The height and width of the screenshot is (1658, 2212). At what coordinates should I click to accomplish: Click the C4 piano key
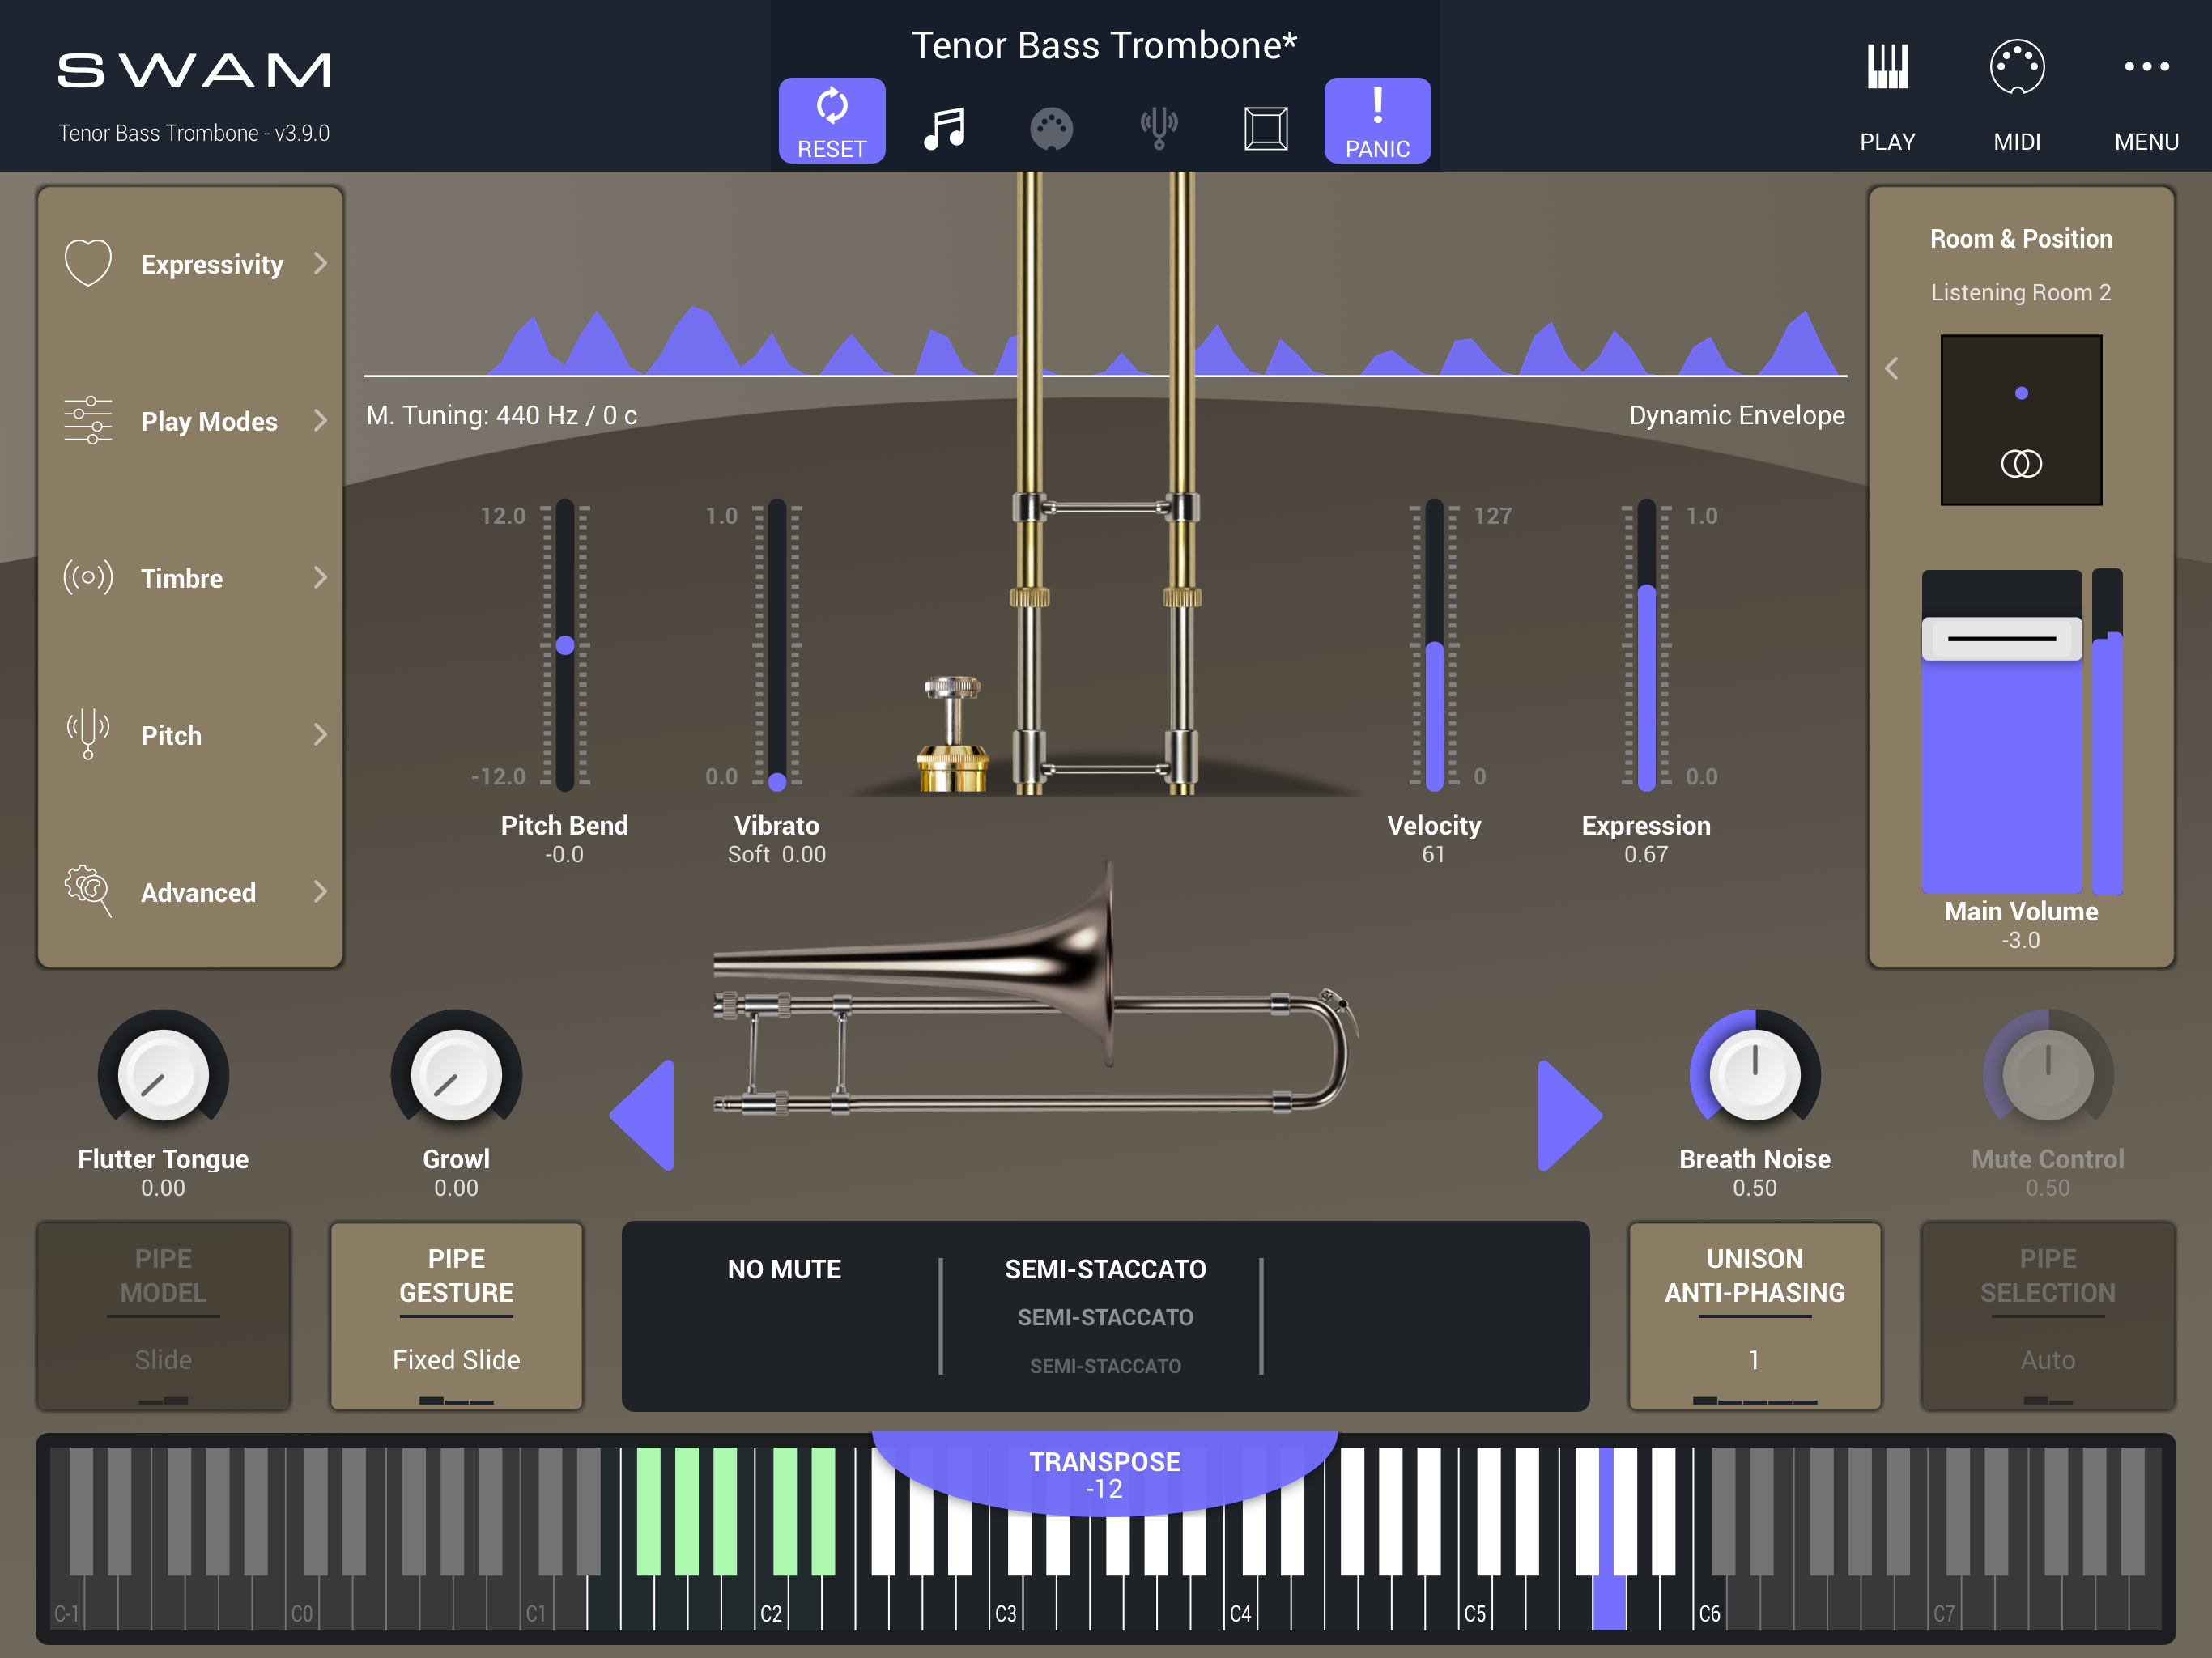click(1240, 1603)
